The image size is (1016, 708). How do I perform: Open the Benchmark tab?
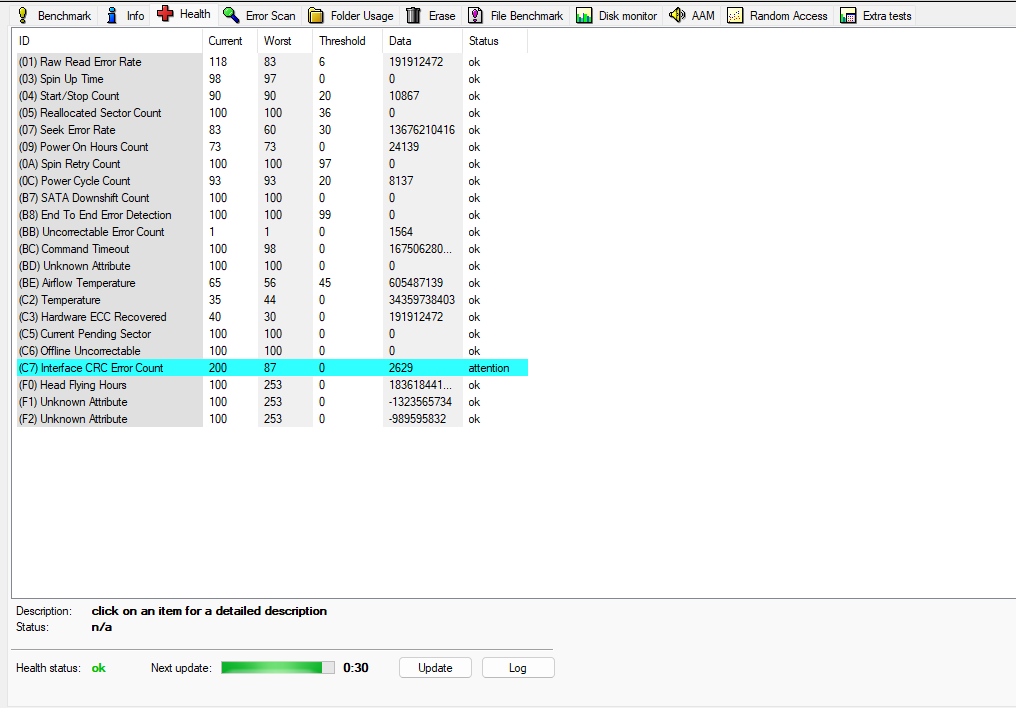[x=54, y=16]
